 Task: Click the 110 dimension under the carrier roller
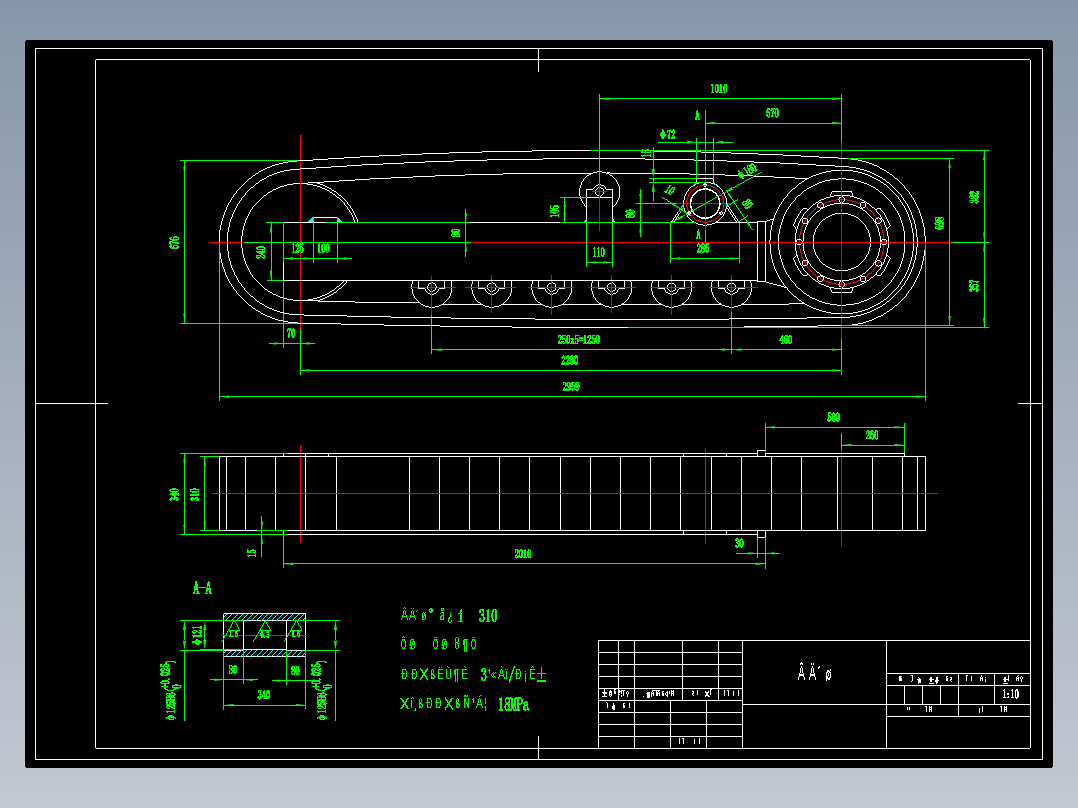[599, 252]
